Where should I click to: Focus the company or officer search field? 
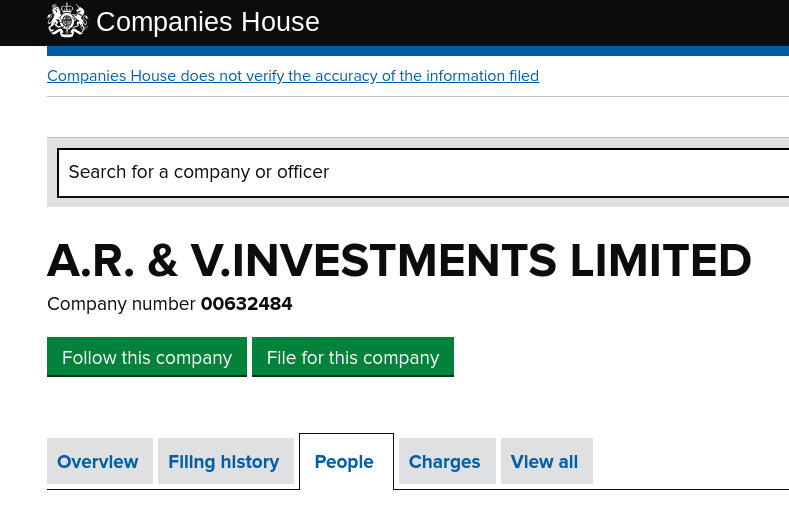click(420, 172)
